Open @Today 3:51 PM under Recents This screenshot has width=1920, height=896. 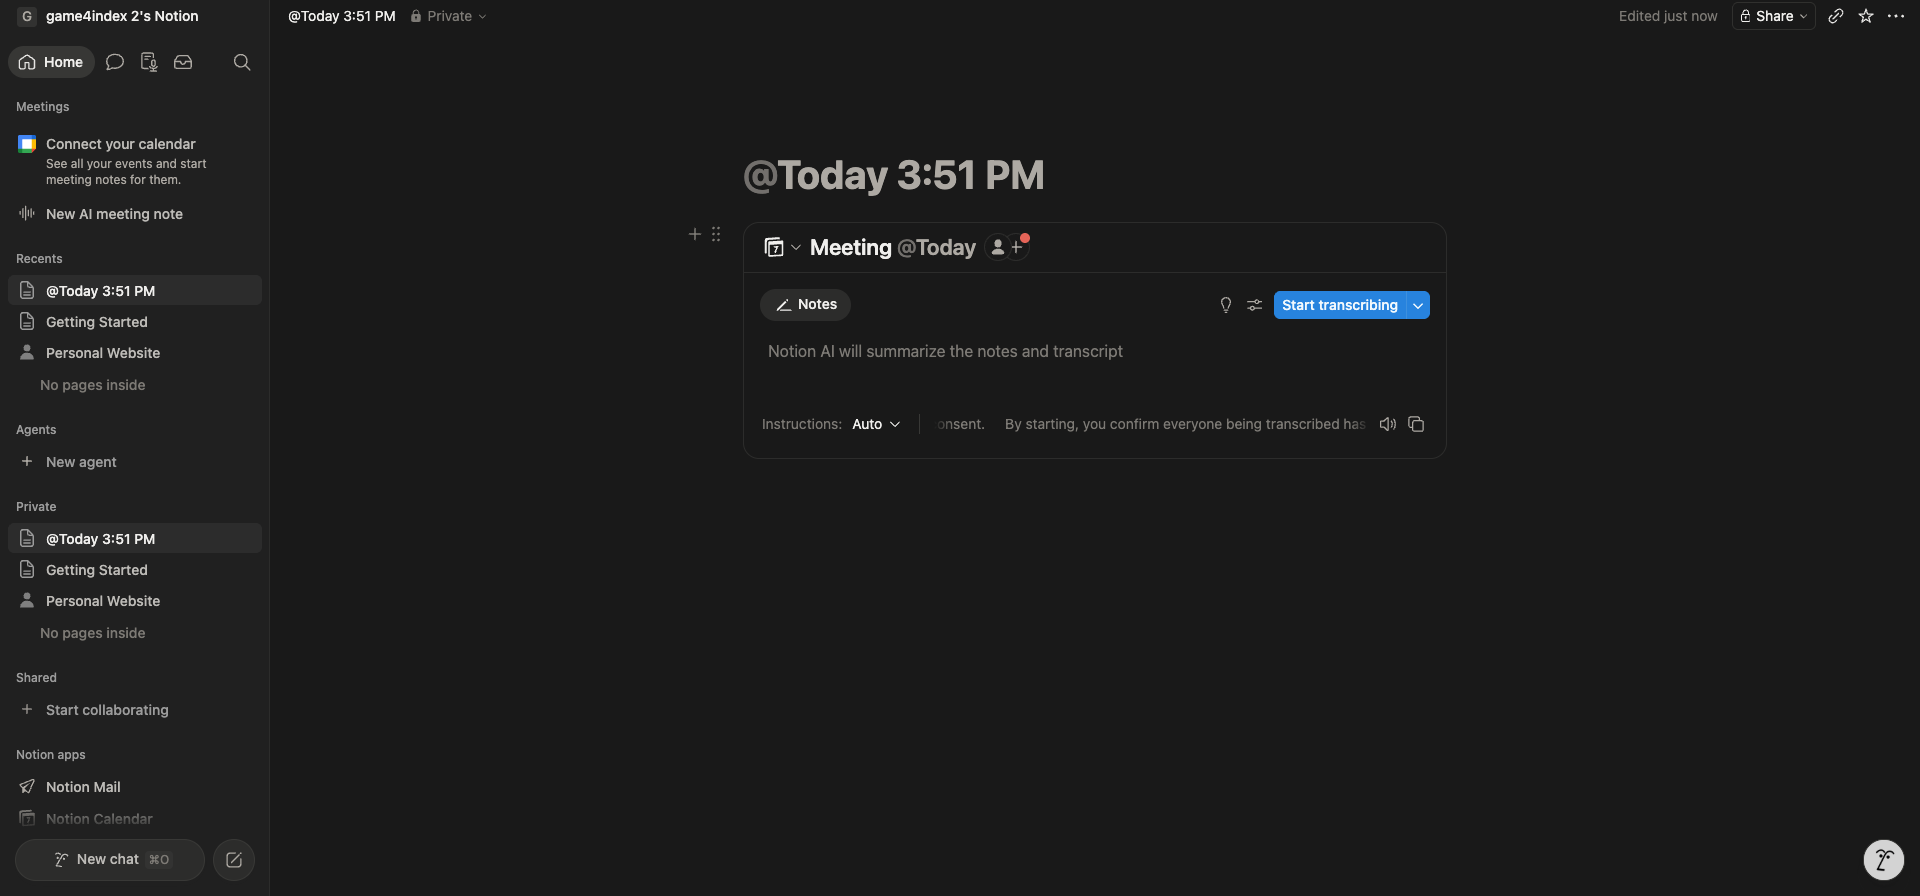135,291
